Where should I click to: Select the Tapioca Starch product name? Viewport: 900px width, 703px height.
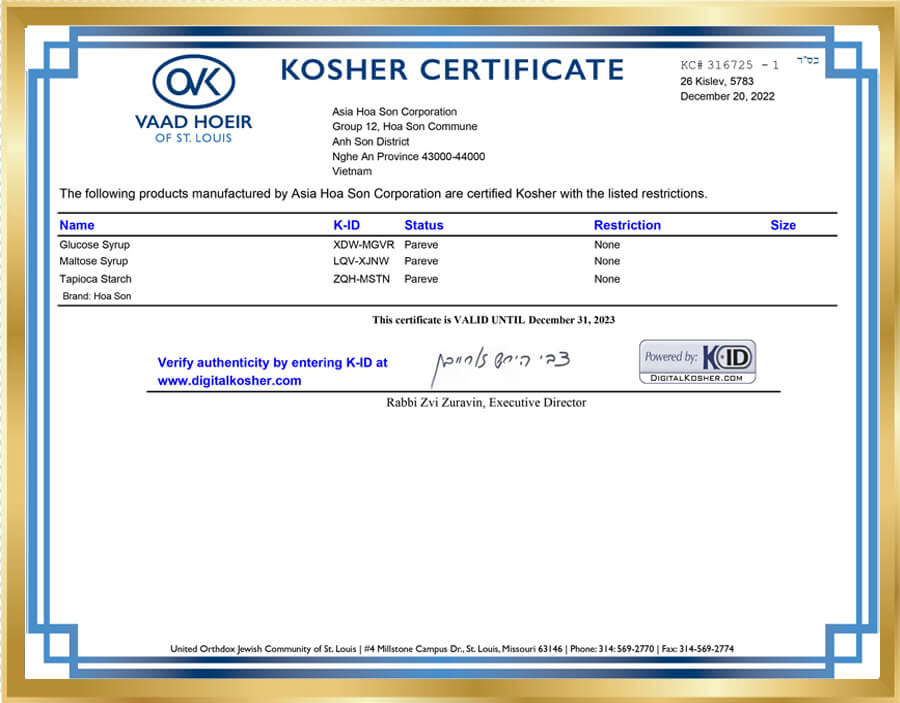95,279
